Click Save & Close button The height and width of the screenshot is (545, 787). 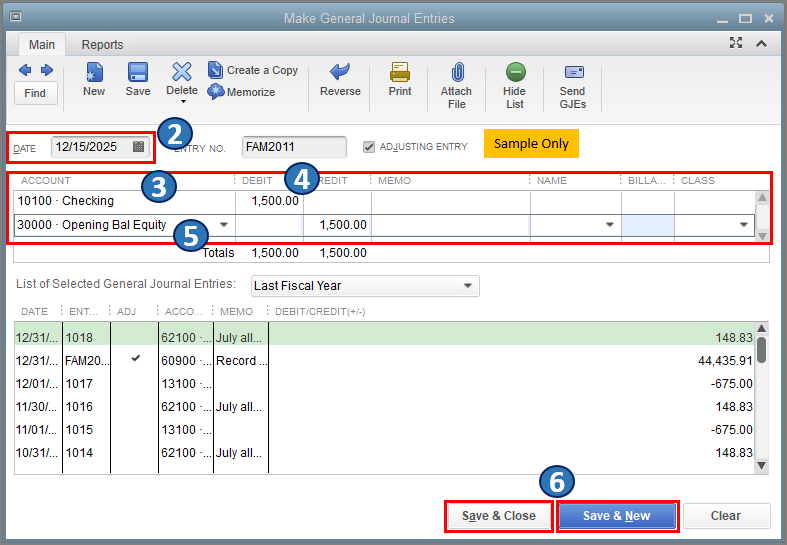click(x=499, y=516)
